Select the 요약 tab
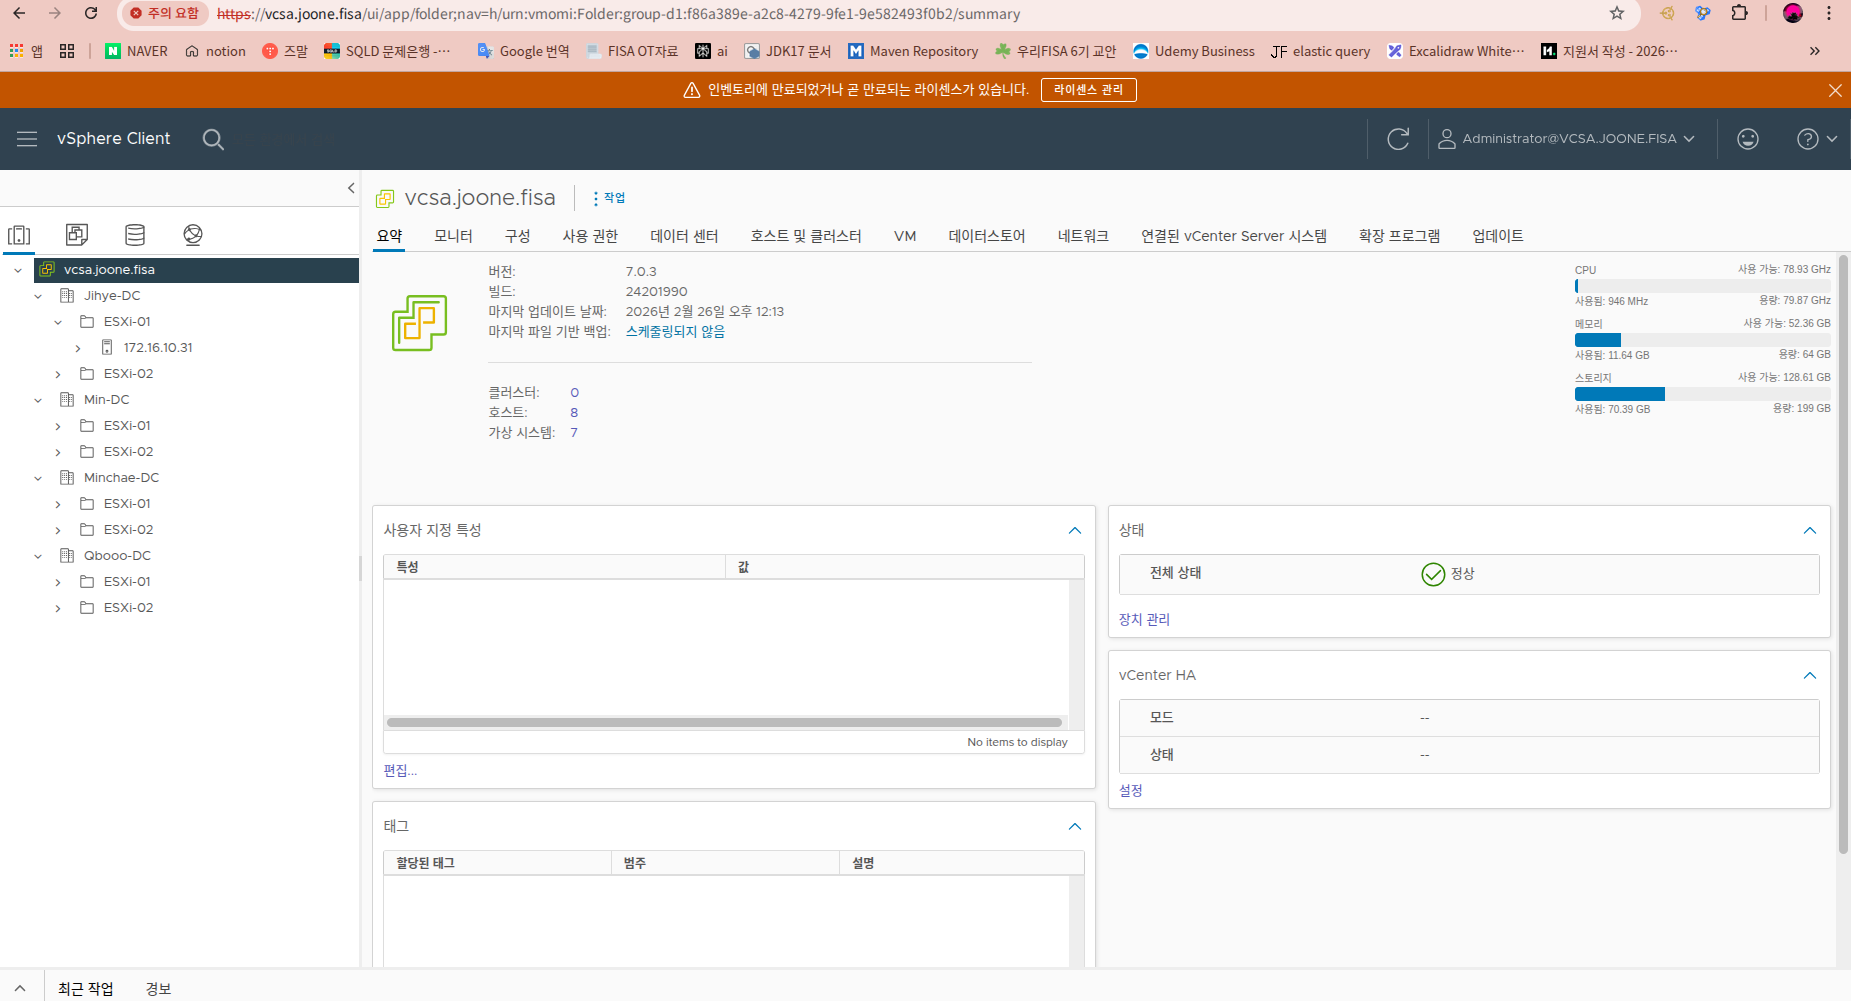Screen dimensions: 1851x1001 [389, 236]
